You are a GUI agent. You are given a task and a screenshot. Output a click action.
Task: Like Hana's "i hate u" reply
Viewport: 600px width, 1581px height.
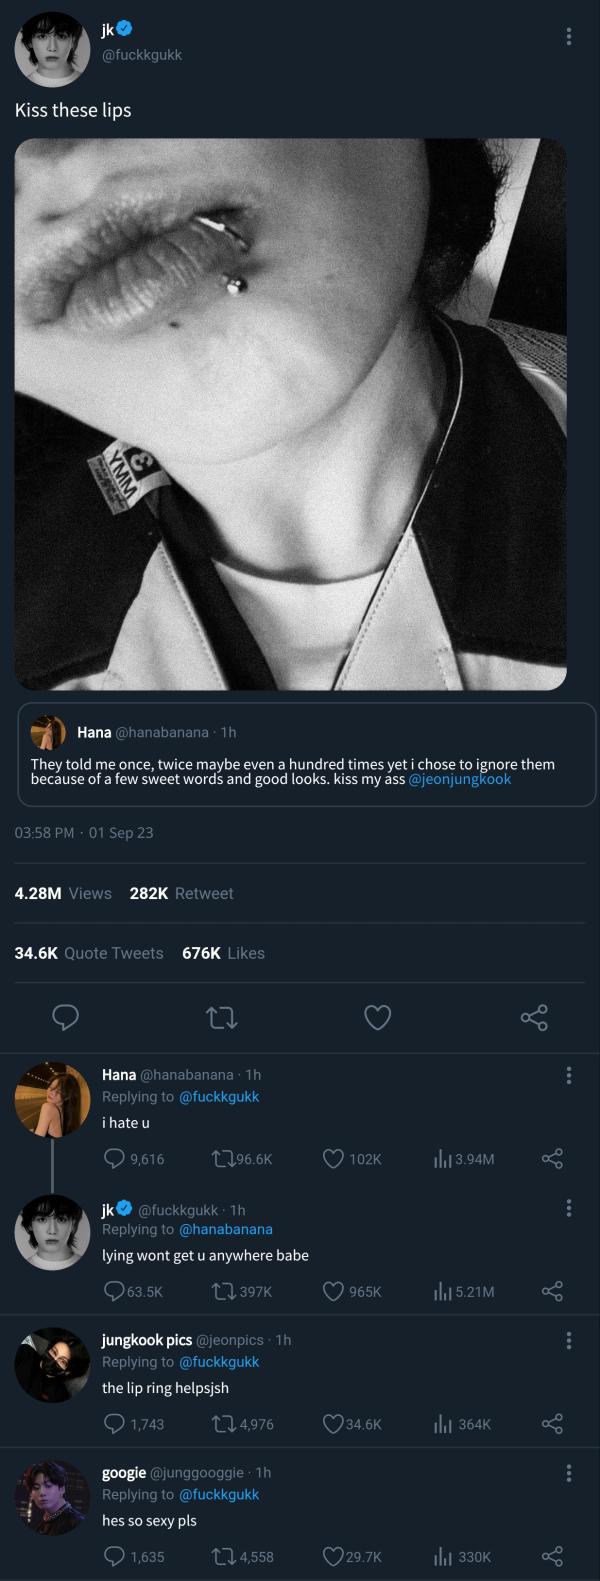[334, 1159]
